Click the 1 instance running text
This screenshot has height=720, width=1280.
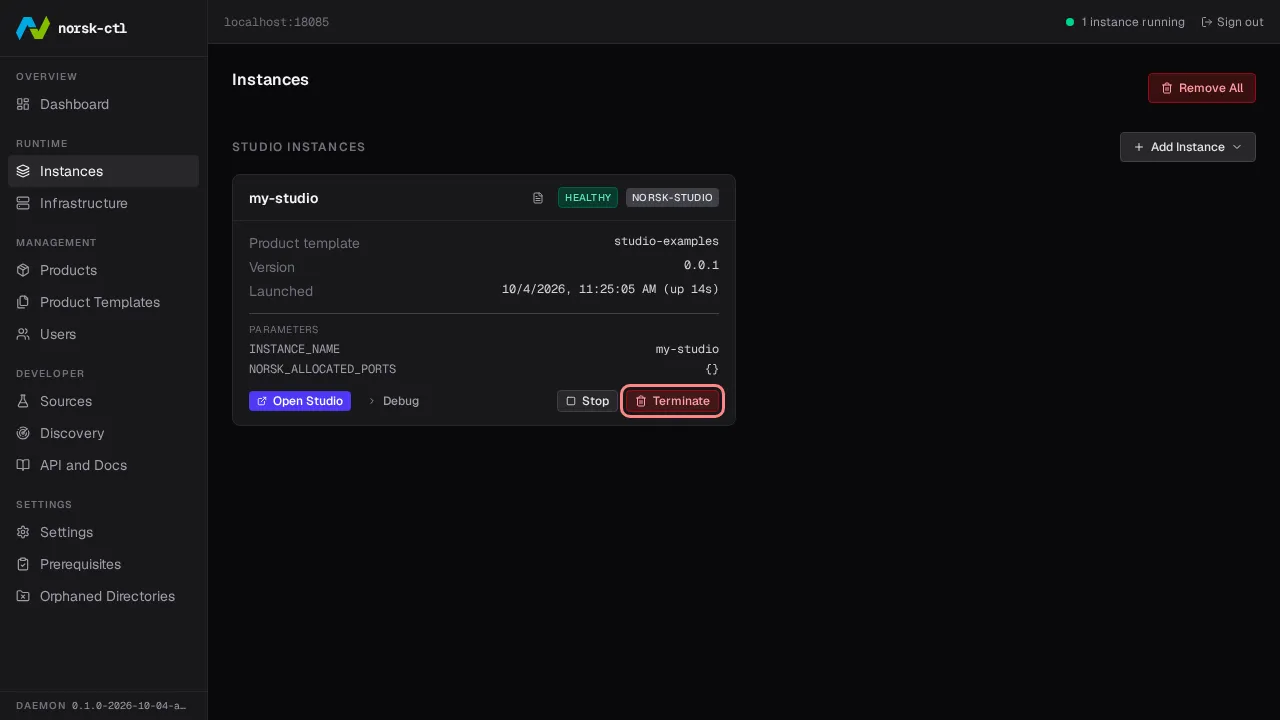[x=1133, y=22]
